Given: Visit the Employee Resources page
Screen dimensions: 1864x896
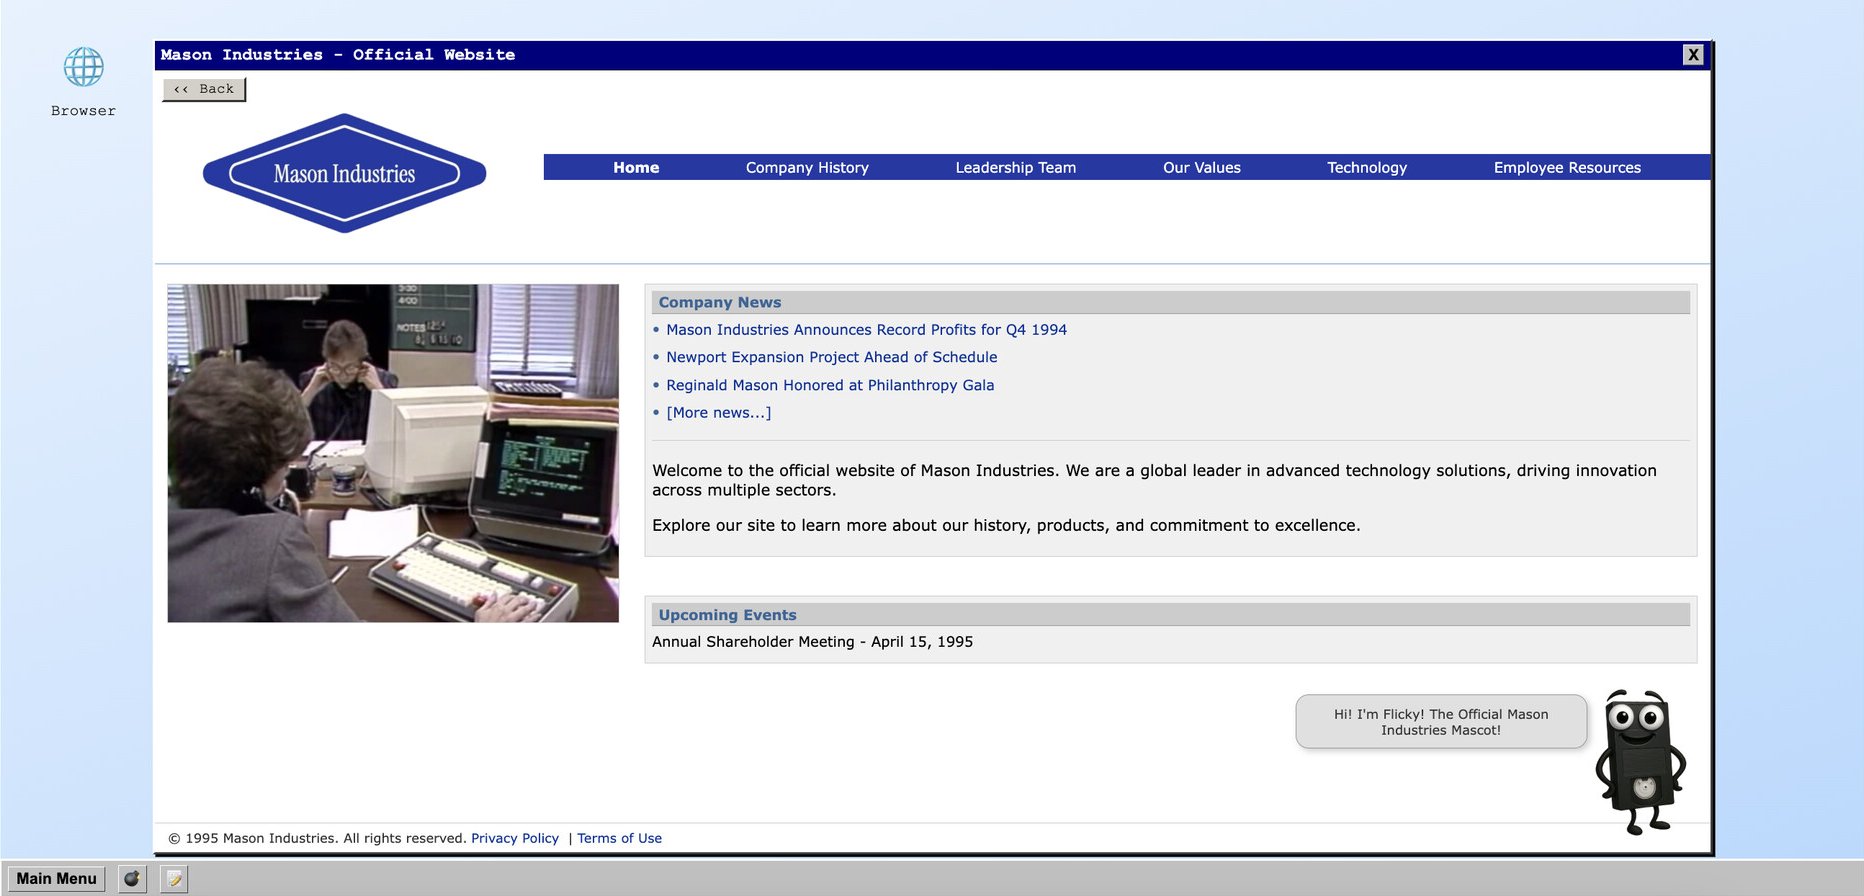Looking at the screenshot, I should tap(1566, 168).
